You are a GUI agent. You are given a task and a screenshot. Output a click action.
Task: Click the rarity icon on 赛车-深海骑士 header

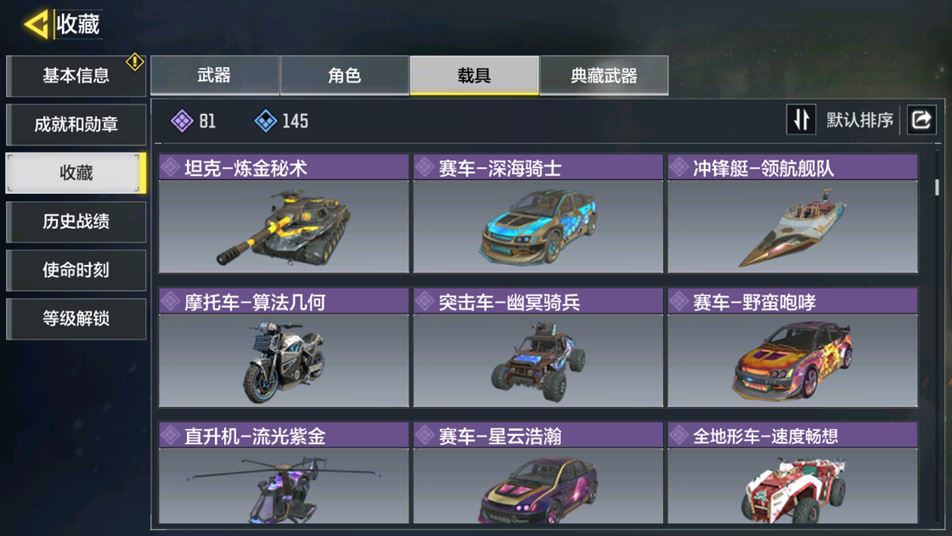click(x=424, y=168)
